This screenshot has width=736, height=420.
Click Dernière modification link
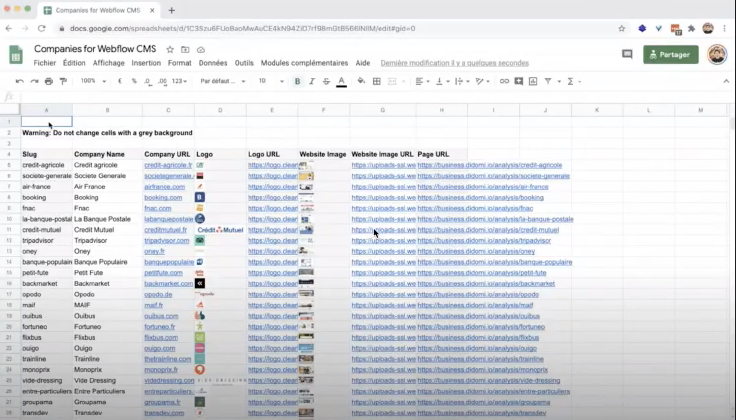pyautogui.click(x=454, y=63)
